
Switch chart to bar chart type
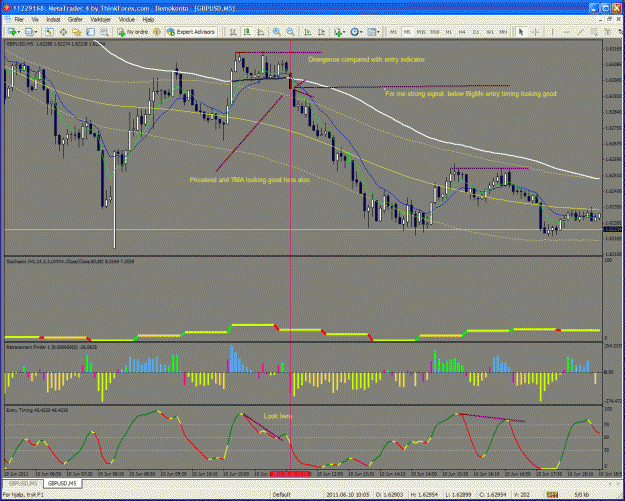[x=234, y=32]
